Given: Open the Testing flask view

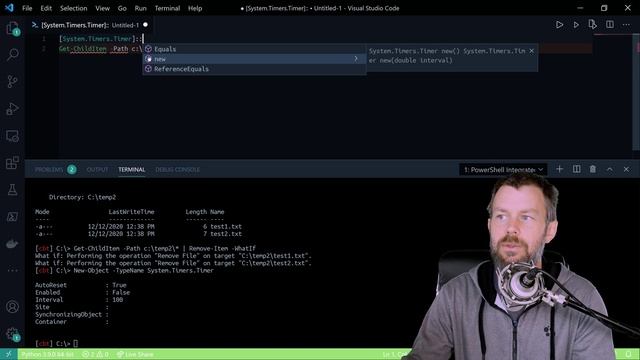Looking at the screenshot, I should tap(12, 190).
